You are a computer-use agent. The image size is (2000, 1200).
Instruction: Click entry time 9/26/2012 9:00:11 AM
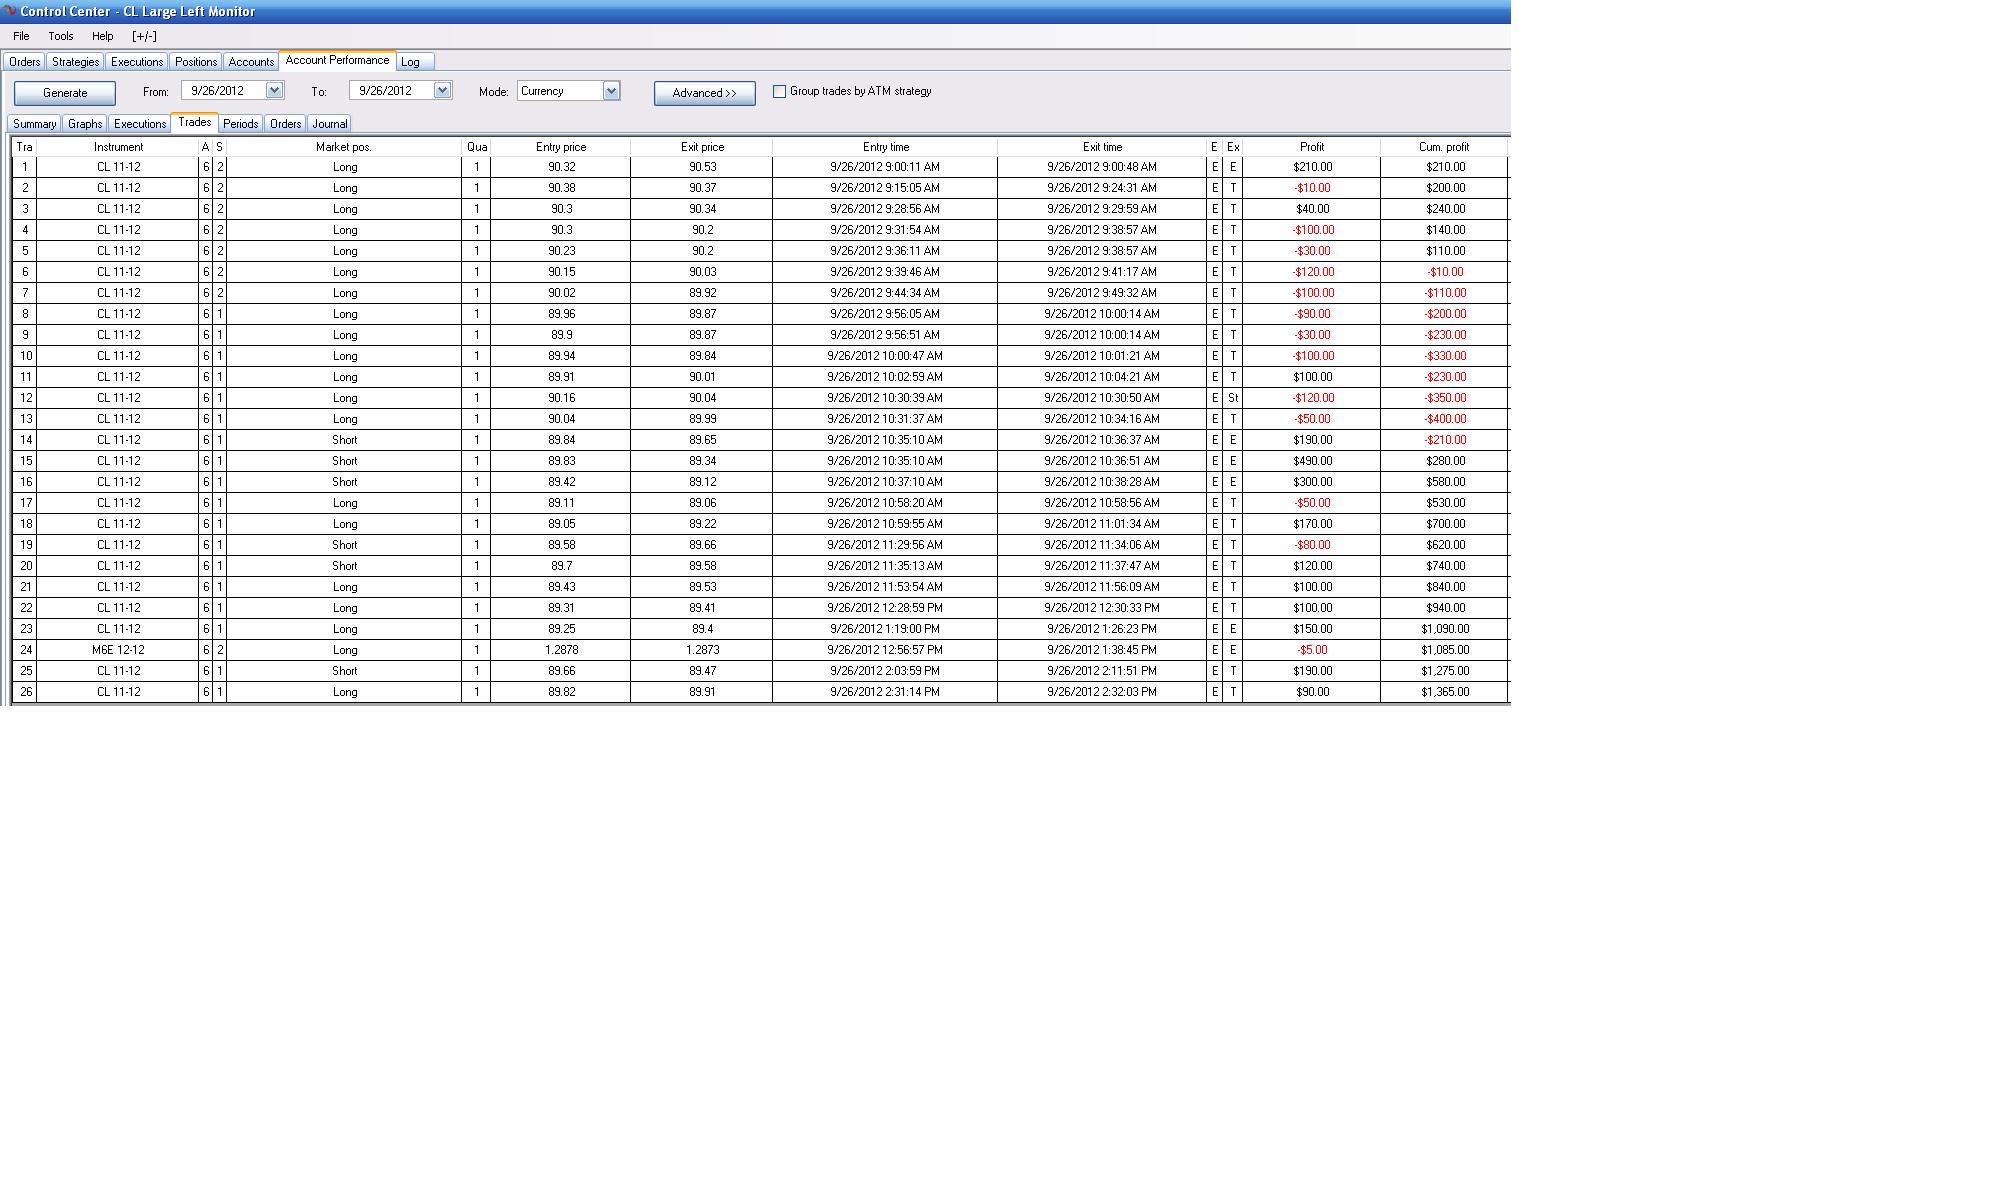[x=885, y=167]
